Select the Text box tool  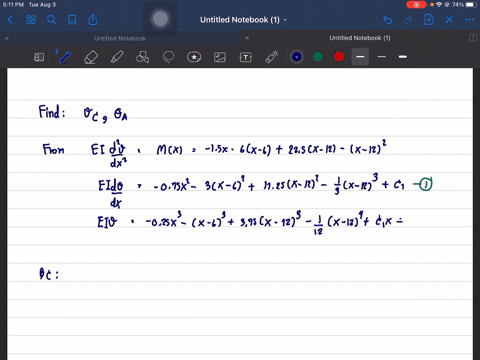[x=246, y=57]
